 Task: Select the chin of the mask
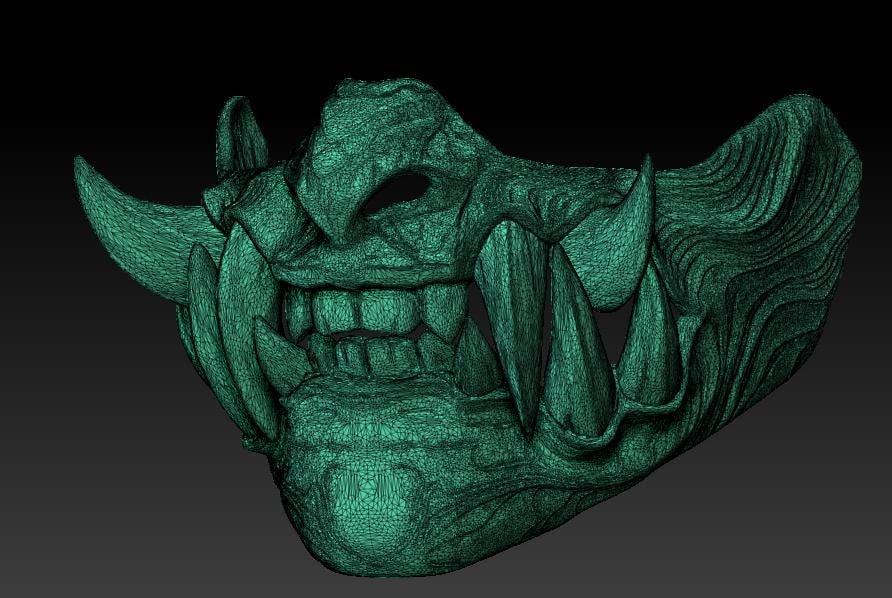(370, 490)
